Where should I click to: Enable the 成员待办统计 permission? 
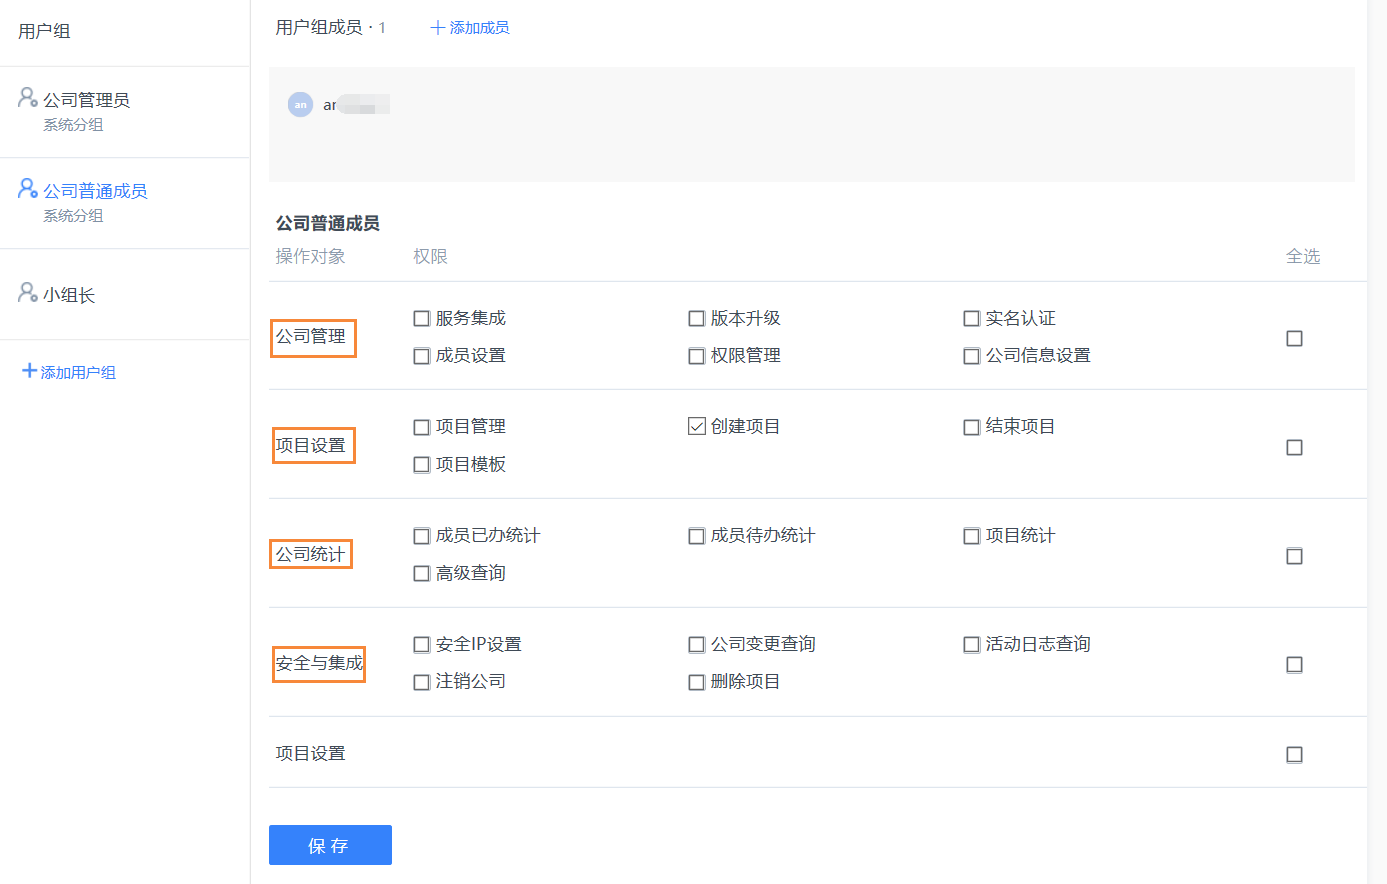pos(697,536)
